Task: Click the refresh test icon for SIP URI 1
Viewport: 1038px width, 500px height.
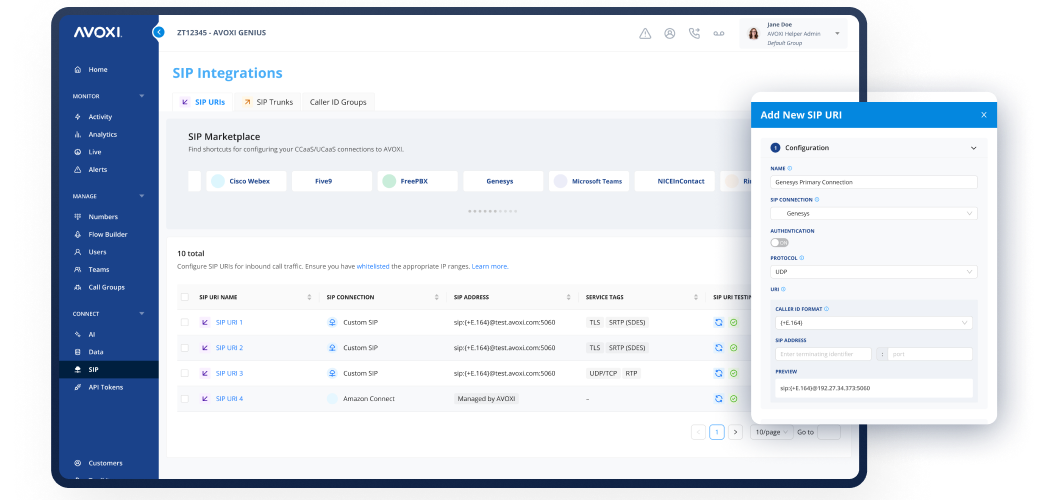Action: (718, 322)
